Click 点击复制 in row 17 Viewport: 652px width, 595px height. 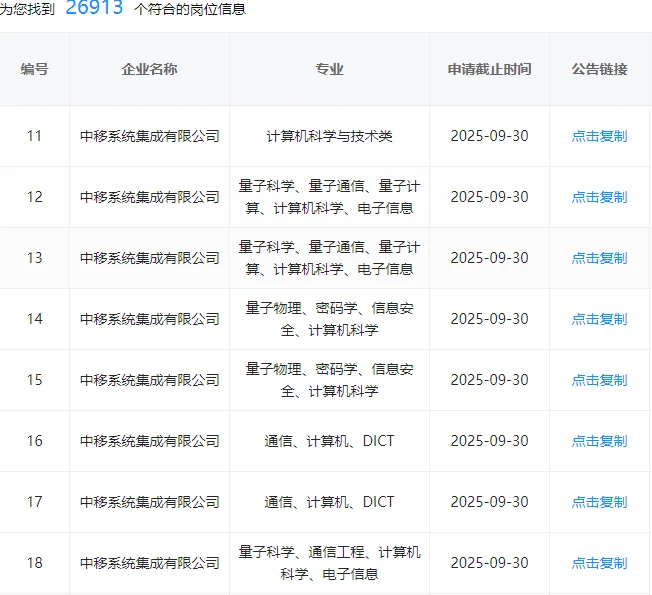tap(599, 502)
